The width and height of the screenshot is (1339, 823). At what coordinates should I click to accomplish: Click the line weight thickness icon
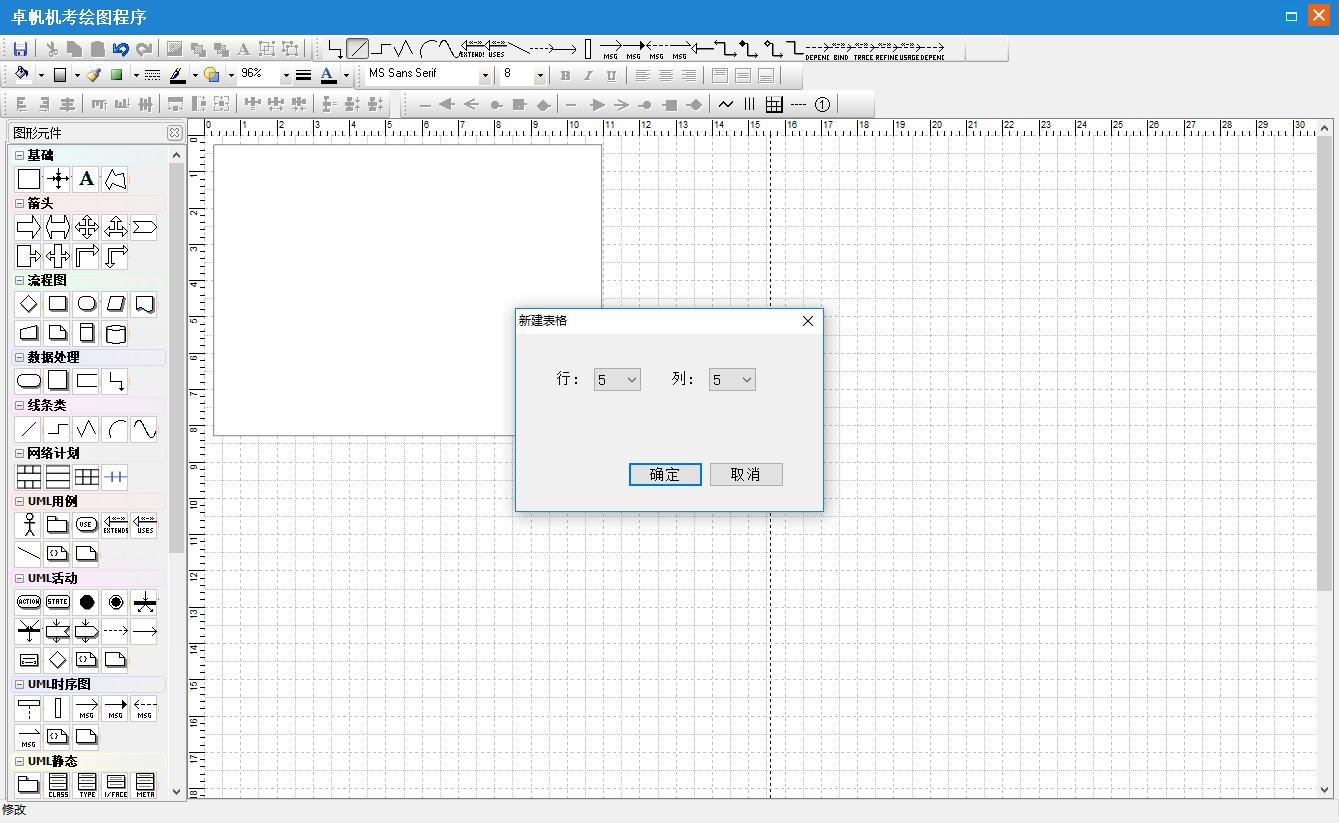pyautogui.click(x=303, y=74)
